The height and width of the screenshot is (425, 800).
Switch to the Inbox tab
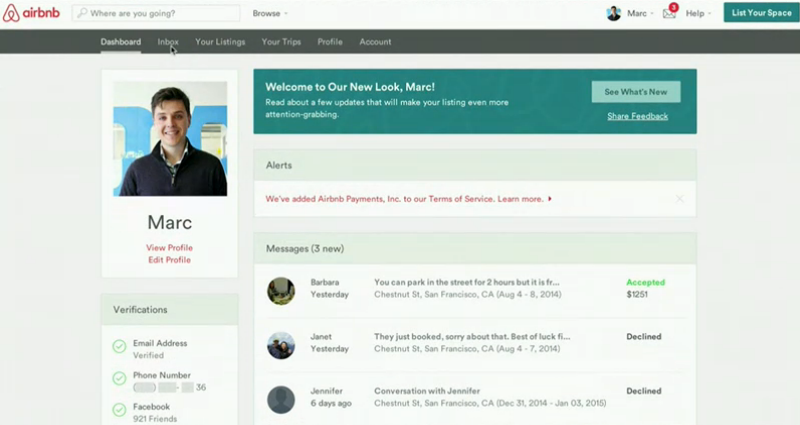tap(168, 42)
